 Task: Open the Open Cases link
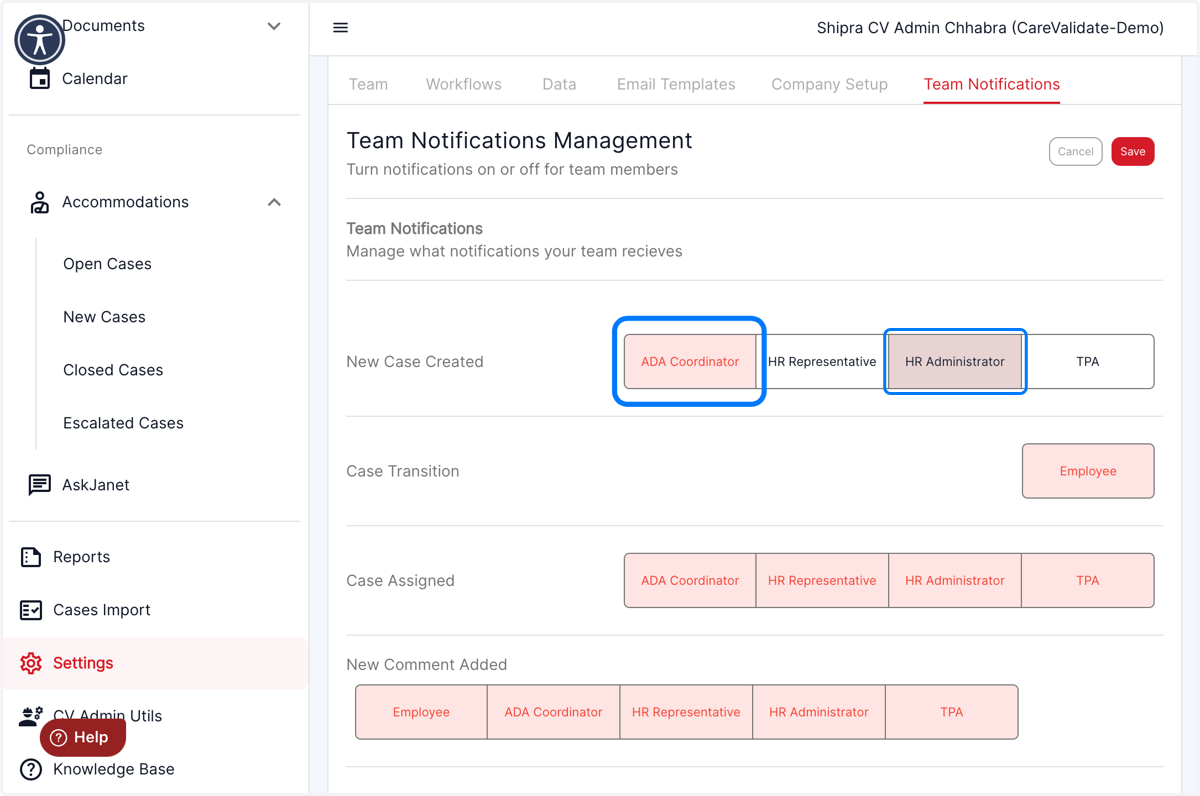click(x=107, y=264)
